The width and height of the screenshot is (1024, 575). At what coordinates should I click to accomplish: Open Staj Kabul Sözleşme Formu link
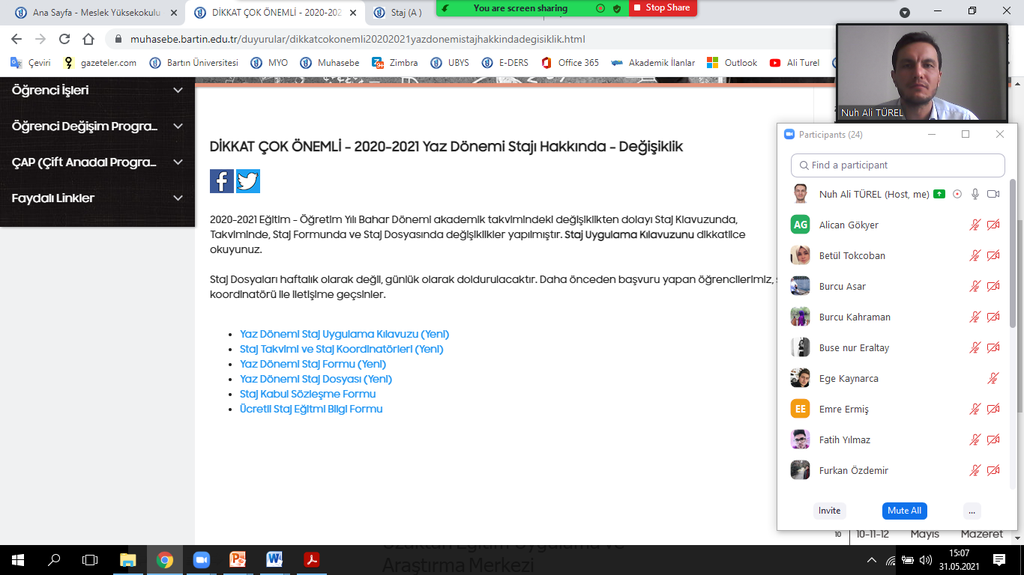(x=308, y=394)
